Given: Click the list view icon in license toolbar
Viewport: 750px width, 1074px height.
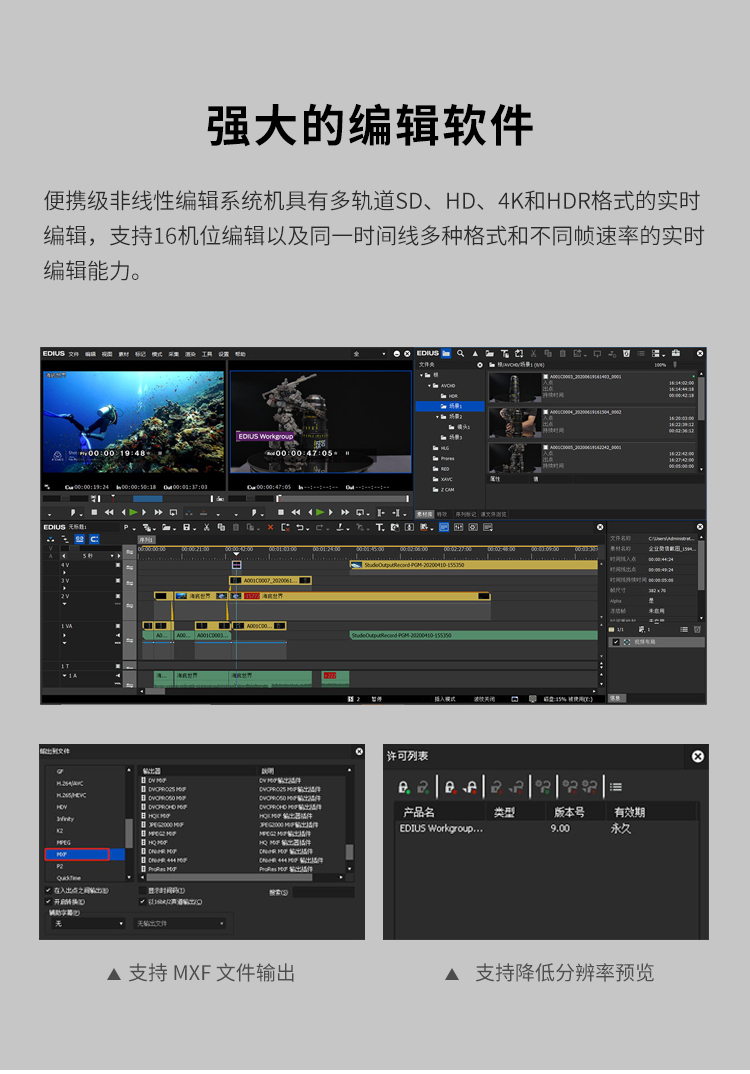Looking at the screenshot, I should click(616, 787).
